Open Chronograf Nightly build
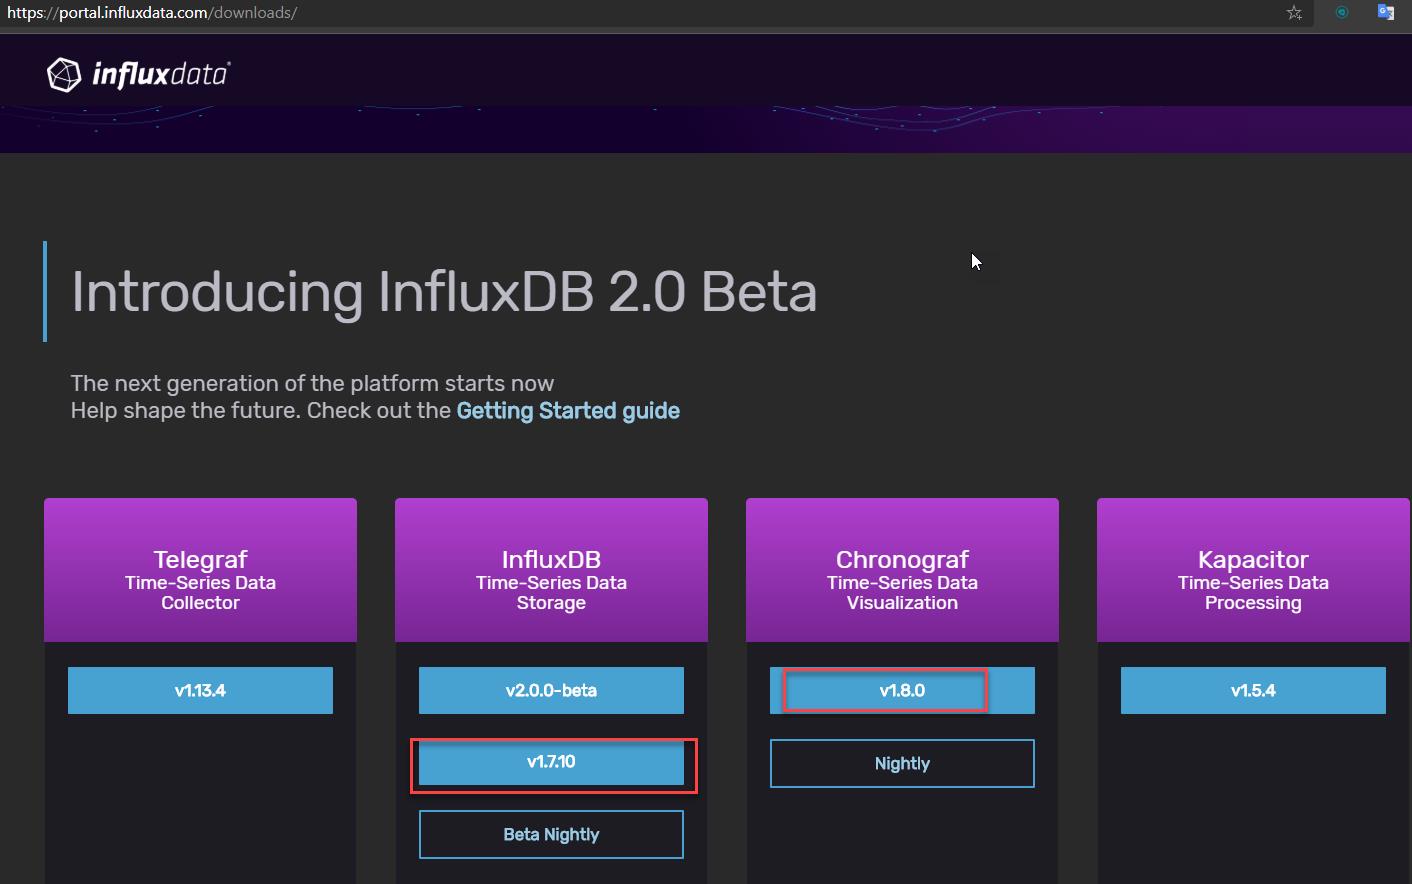 (x=902, y=763)
